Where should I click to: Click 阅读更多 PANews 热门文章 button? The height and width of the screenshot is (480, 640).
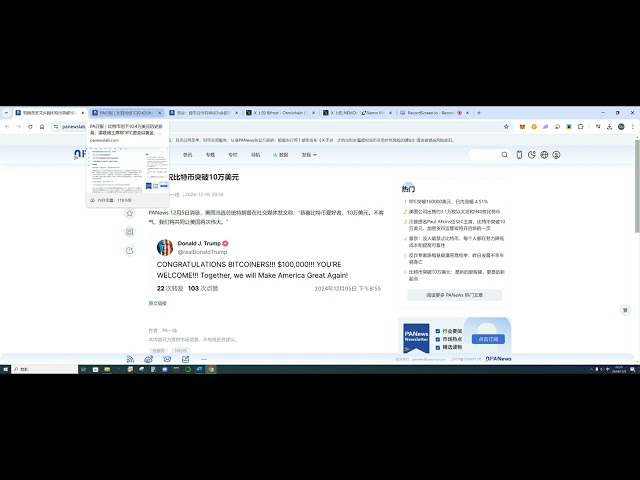pyautogui.click(x=455, y=295)
